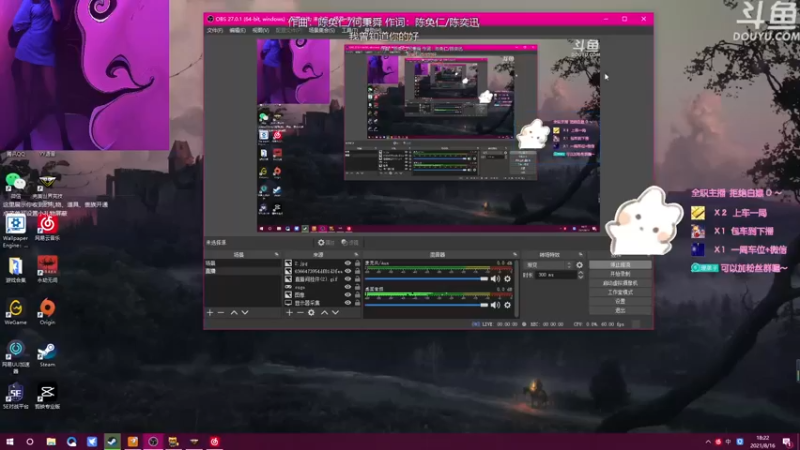Viewport: 800px width, 450px height.
Task: Switch to the OBS icon on the taskbar
Action: click(x=153, y=441)
